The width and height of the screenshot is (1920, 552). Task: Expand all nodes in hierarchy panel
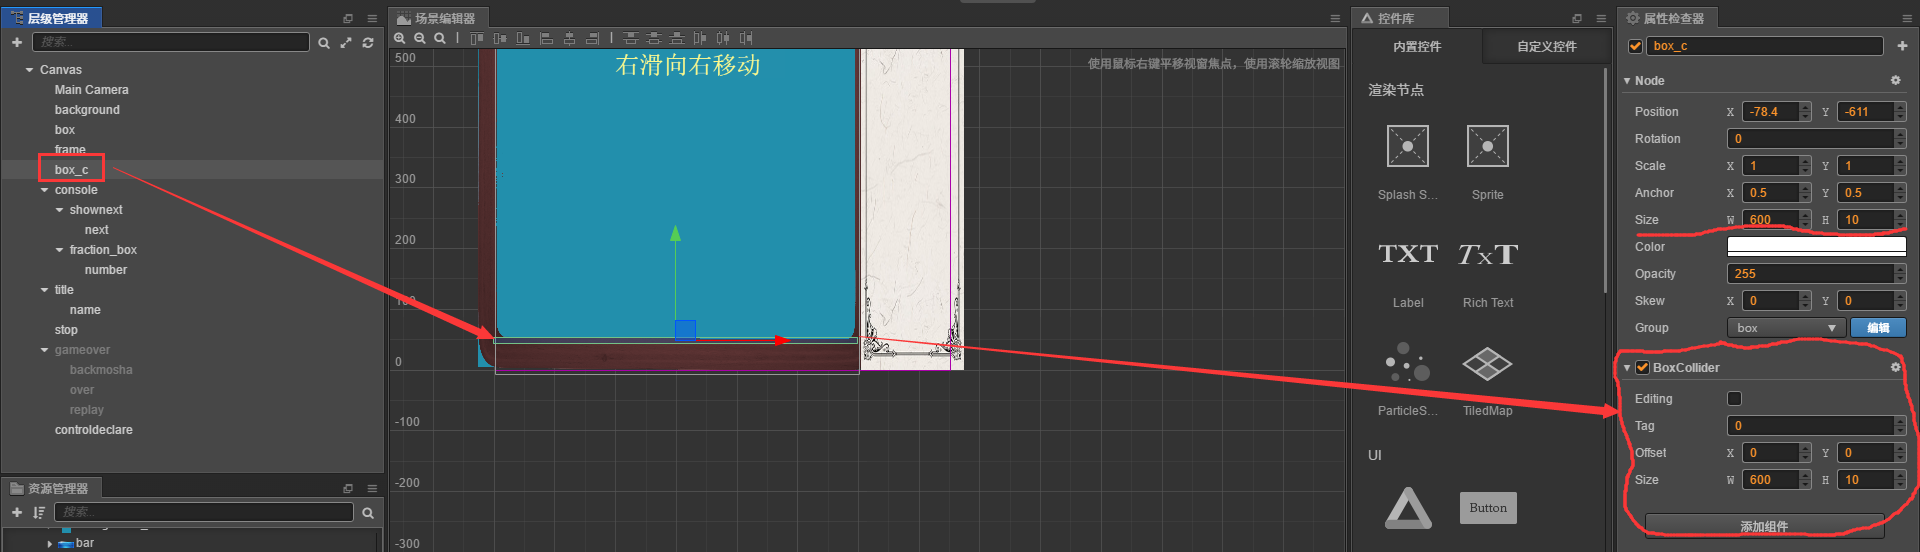tap(346, 43)
